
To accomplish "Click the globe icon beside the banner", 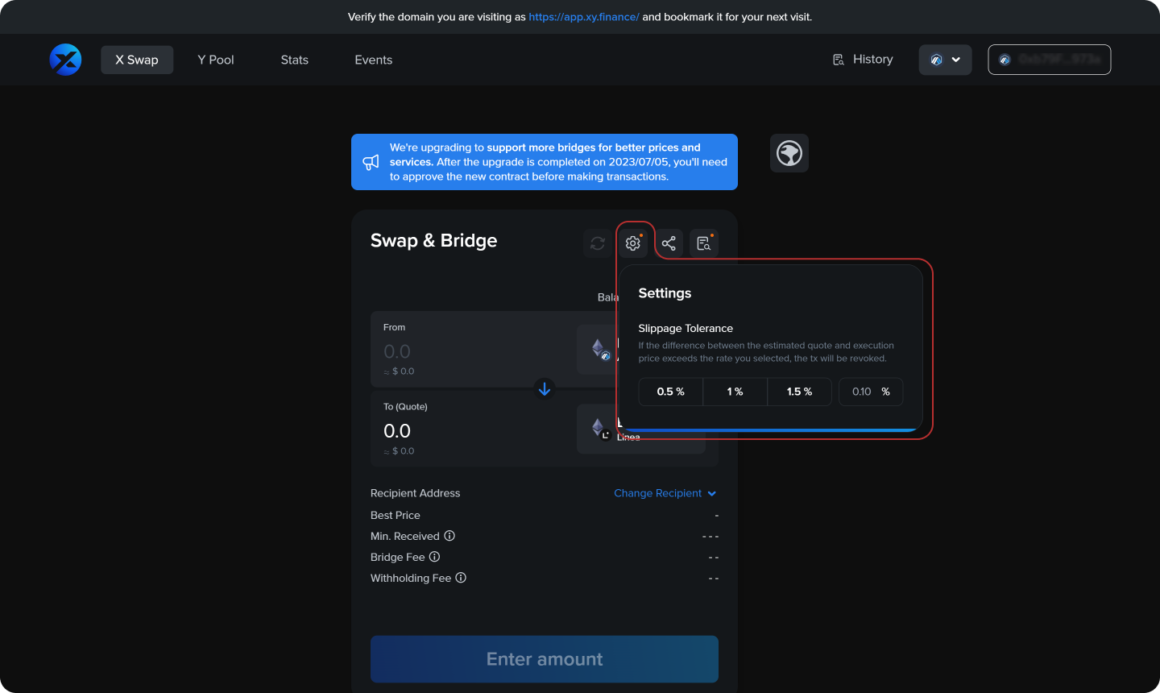I will click(789, 153).
